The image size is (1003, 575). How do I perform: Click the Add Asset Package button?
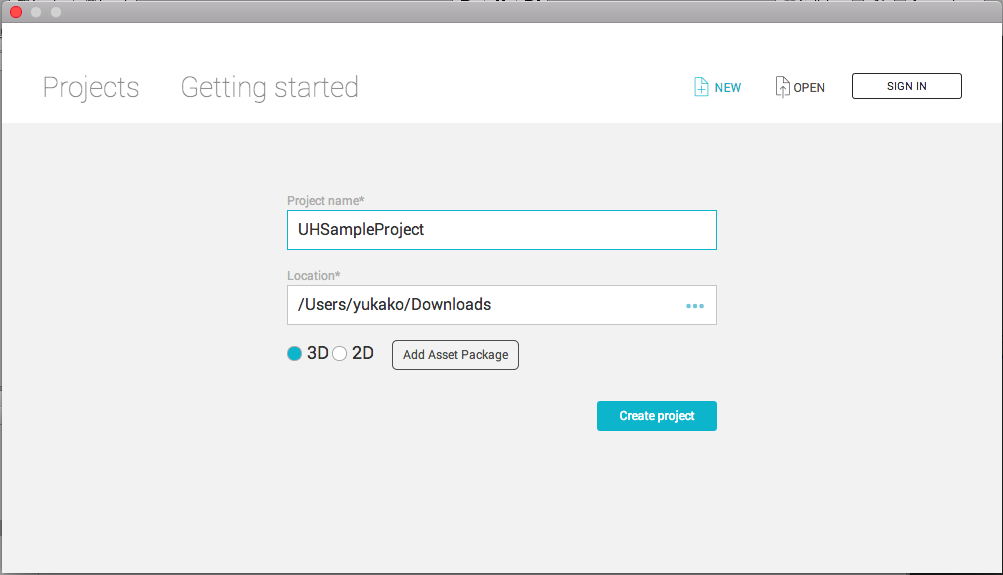coord(455,355)
